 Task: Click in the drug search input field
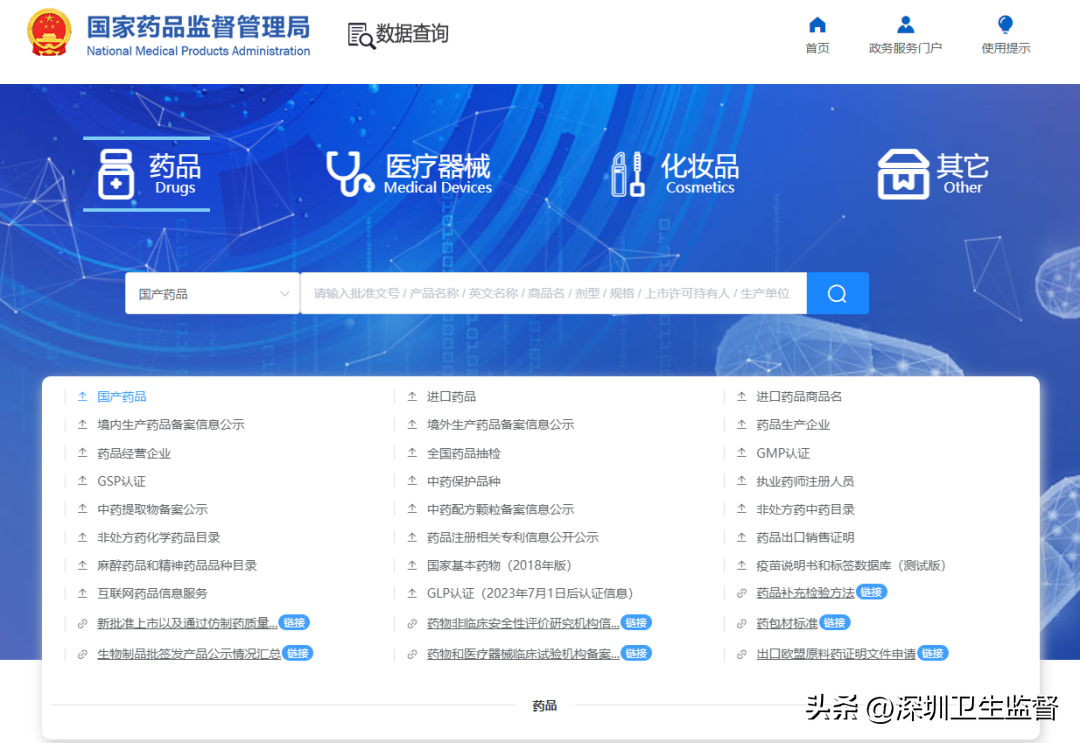tap(552, 294)
